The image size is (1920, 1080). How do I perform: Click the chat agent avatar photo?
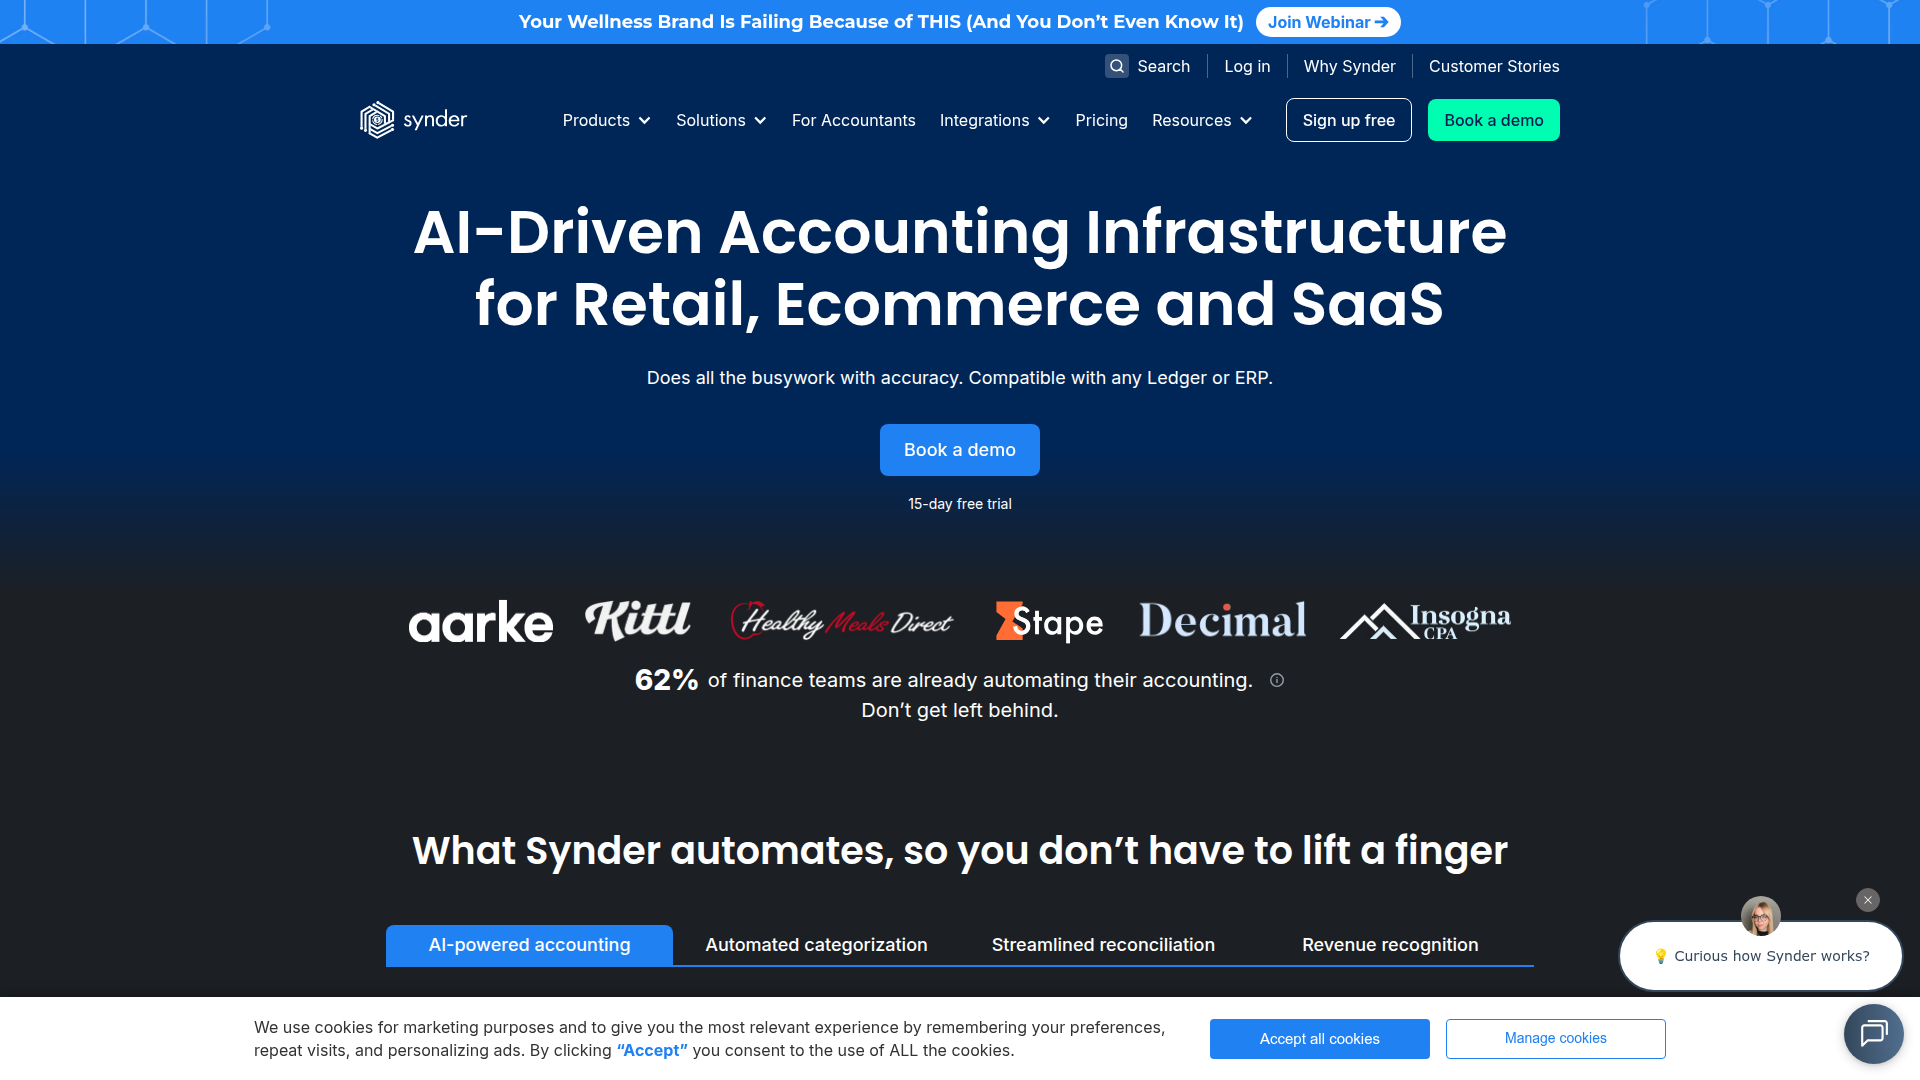tap(1760, 916)
